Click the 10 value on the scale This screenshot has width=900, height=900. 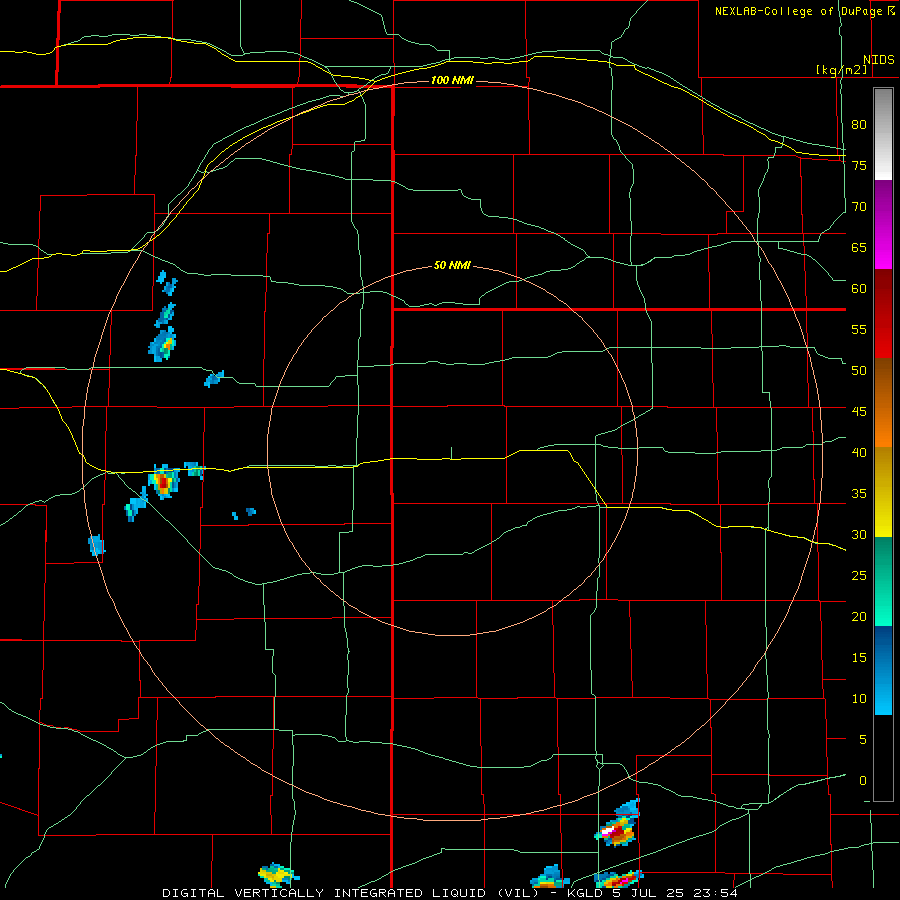(859, 699)
